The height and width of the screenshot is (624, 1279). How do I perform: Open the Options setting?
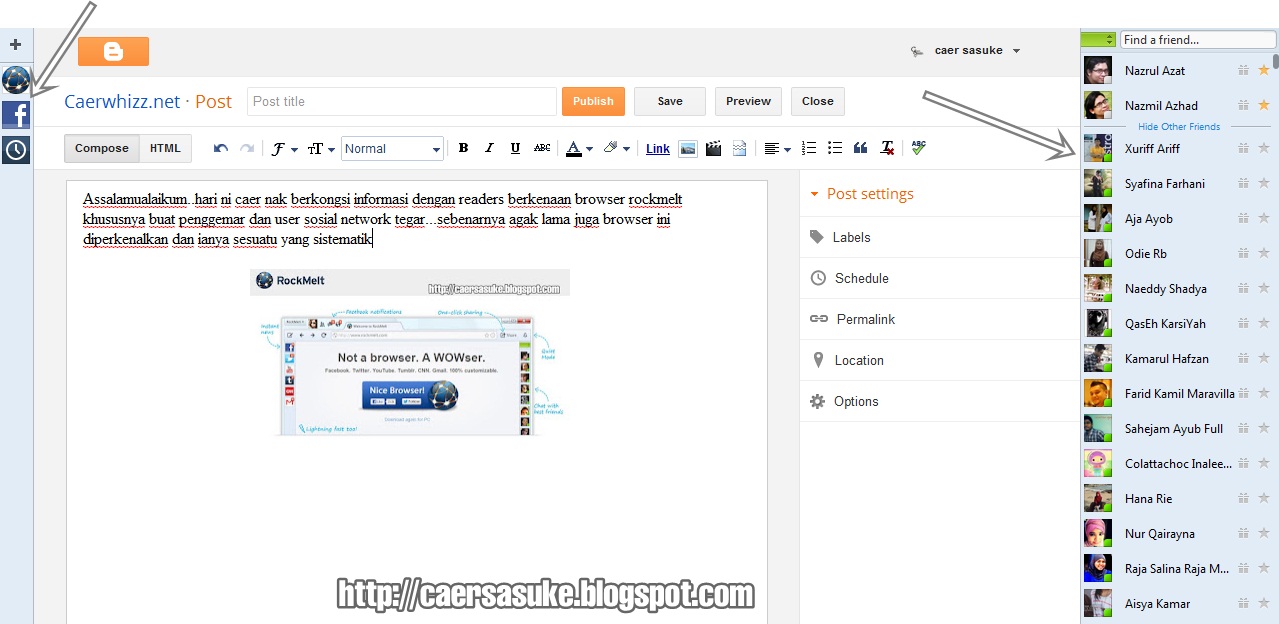939,401
